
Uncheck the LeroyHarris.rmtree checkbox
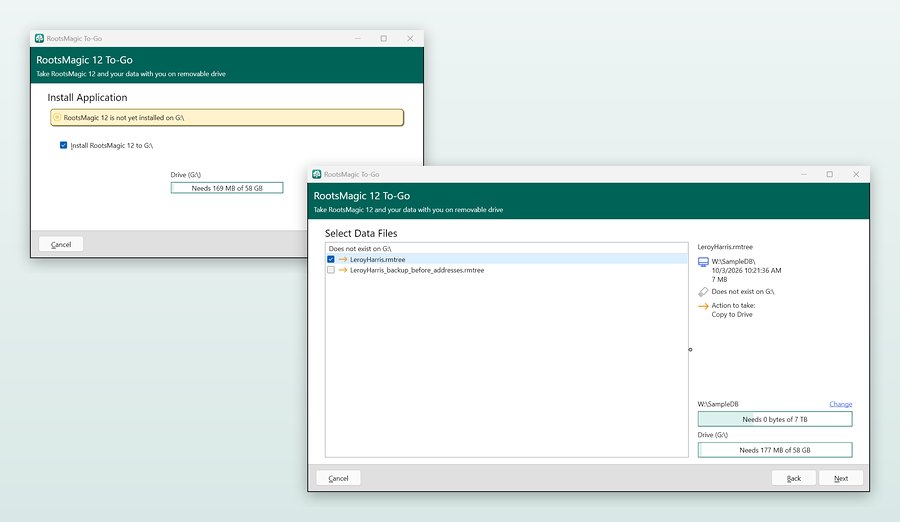[331, 260]
